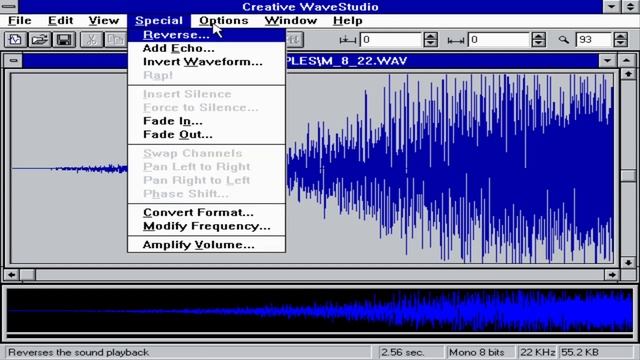Open the M_8_22.WAV document control menu box
This screenshot has height=360, width=640.
point(13,61)
